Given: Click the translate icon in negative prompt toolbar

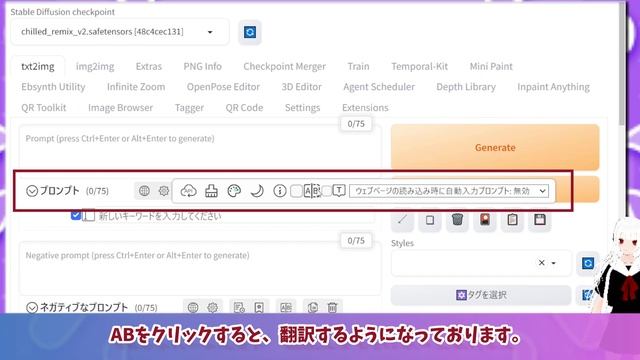Looking at the screenshot, I should coord(286,307).
